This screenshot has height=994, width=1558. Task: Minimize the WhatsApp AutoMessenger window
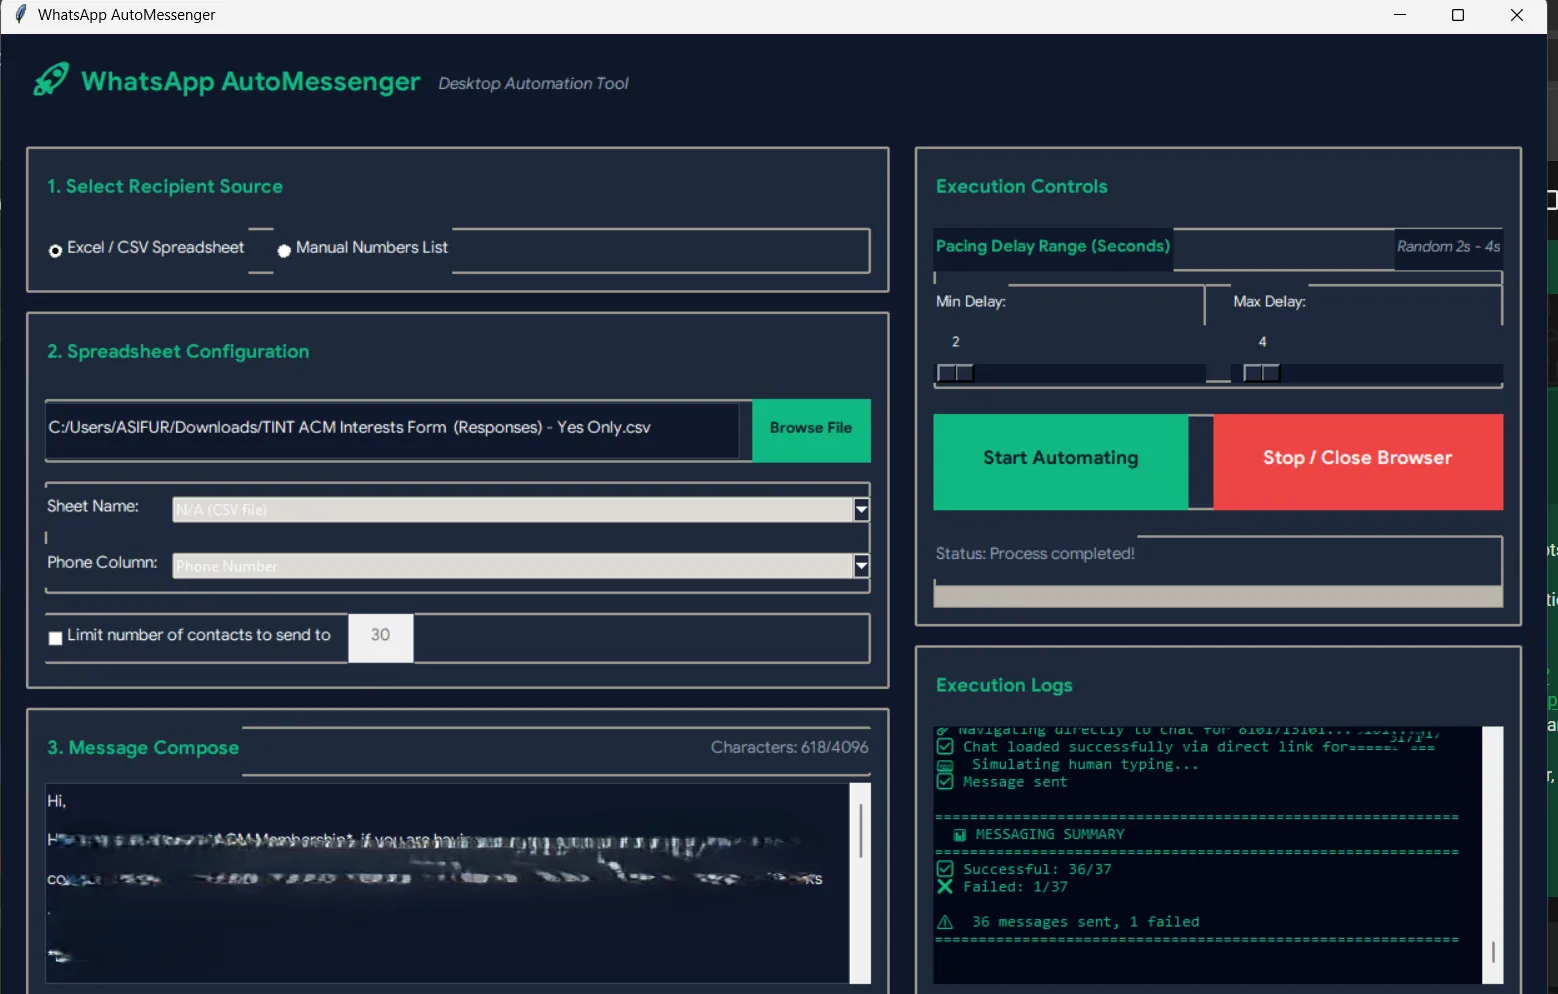pyautogui.click(x=1400, y=15)
